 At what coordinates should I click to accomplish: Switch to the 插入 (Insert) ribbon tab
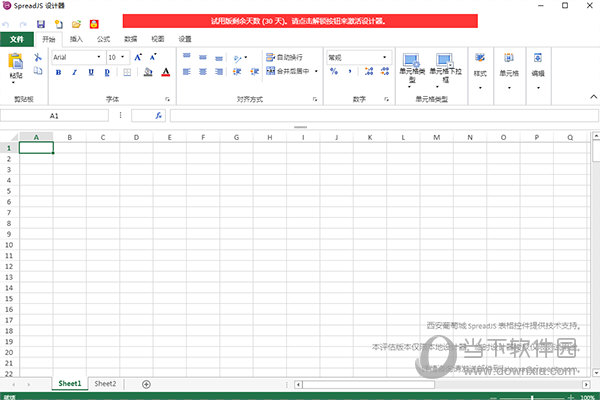point(76,38)
